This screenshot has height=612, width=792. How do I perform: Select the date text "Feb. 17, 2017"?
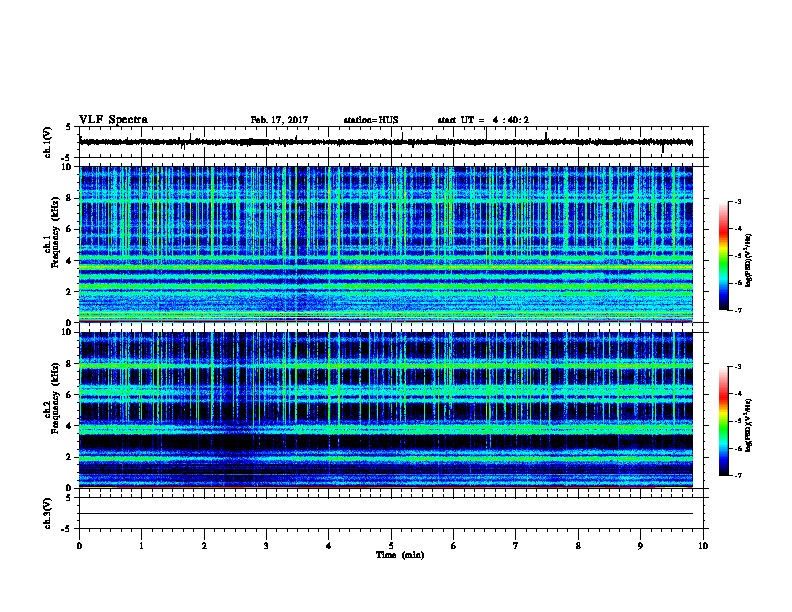point(279,120)
